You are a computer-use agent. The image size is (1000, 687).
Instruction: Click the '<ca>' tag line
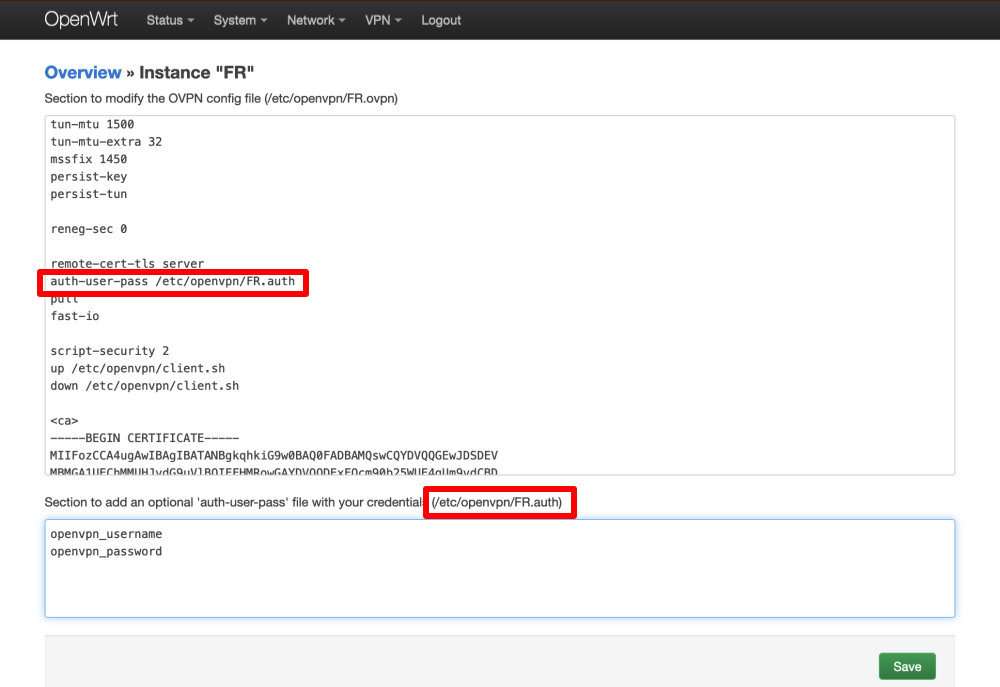click(x=64, y=421)
